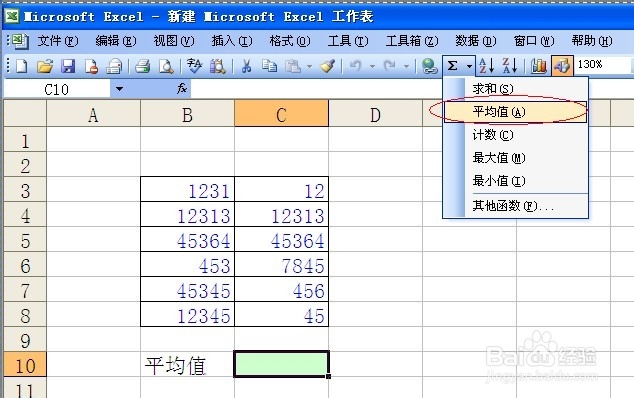Click the Format Painter brush icon
This screenshot has height=398, width=634.
tap(327, 66)
